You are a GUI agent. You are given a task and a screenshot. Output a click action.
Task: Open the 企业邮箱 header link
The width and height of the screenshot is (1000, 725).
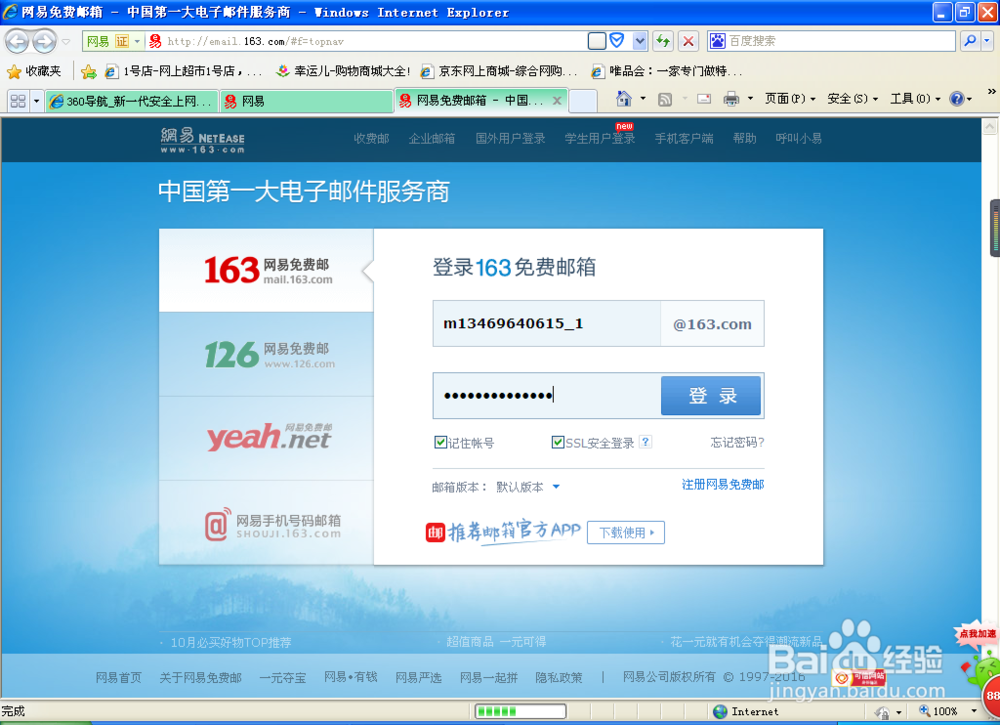(432, 138)
